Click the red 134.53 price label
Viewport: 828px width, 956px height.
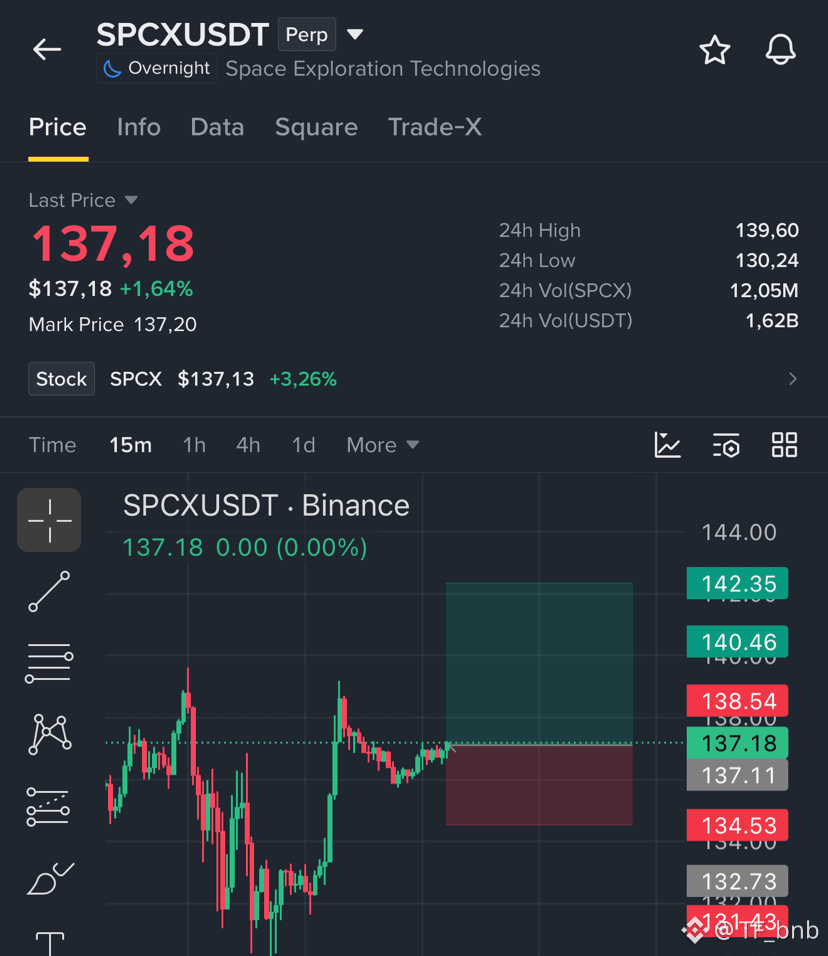[737, 826]
